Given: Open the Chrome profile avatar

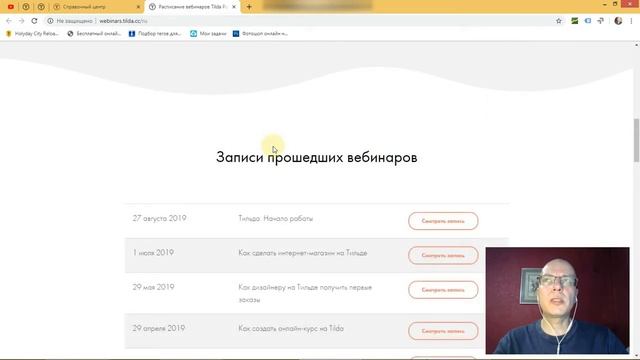Looking at the screenshot, I should pos(618,21).
